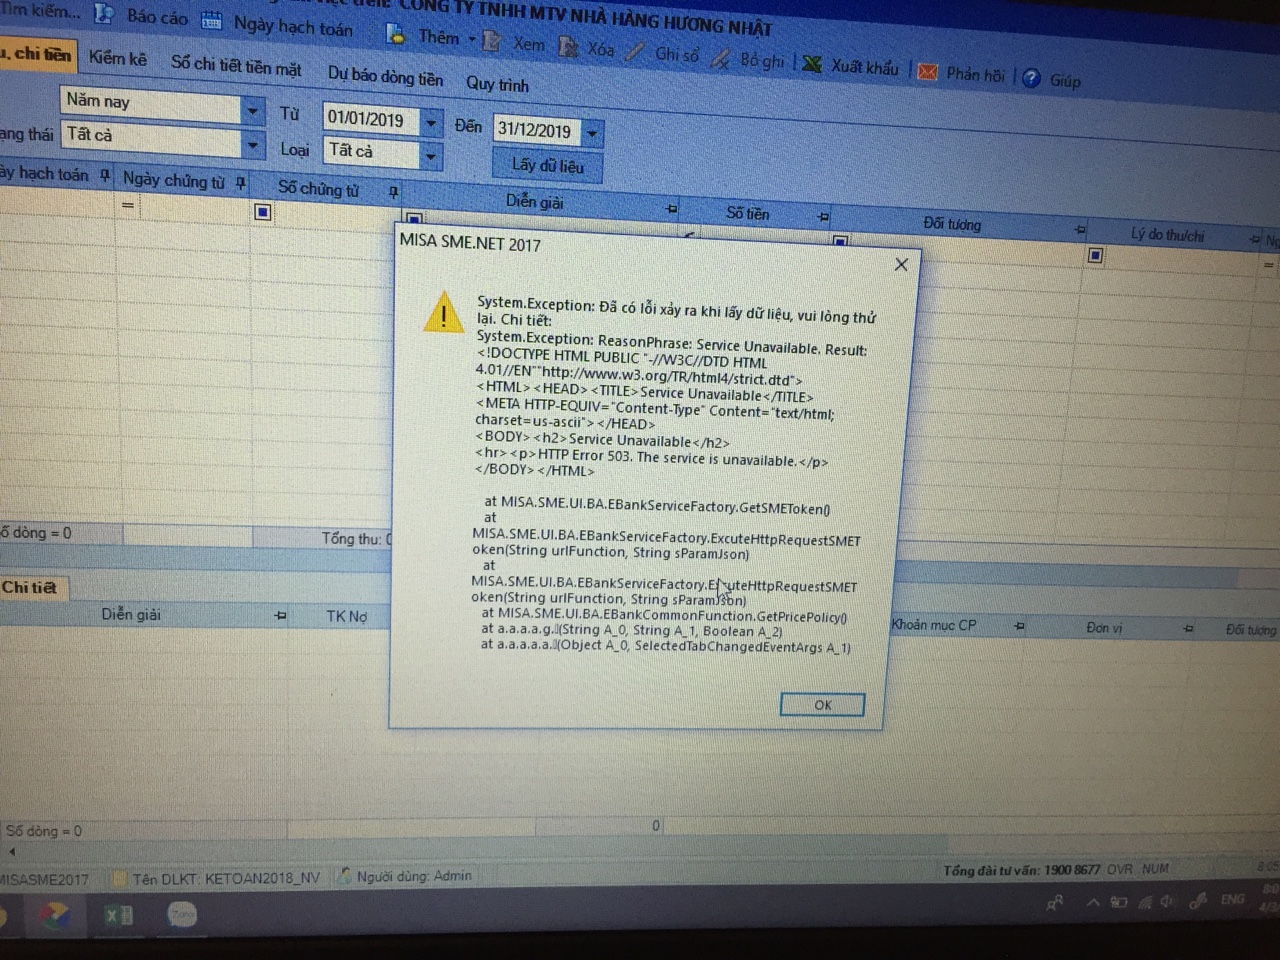Open Chrome from the taskbar
The width and height of the screenshot is (1280, 960).
click(x=54, y=915)
